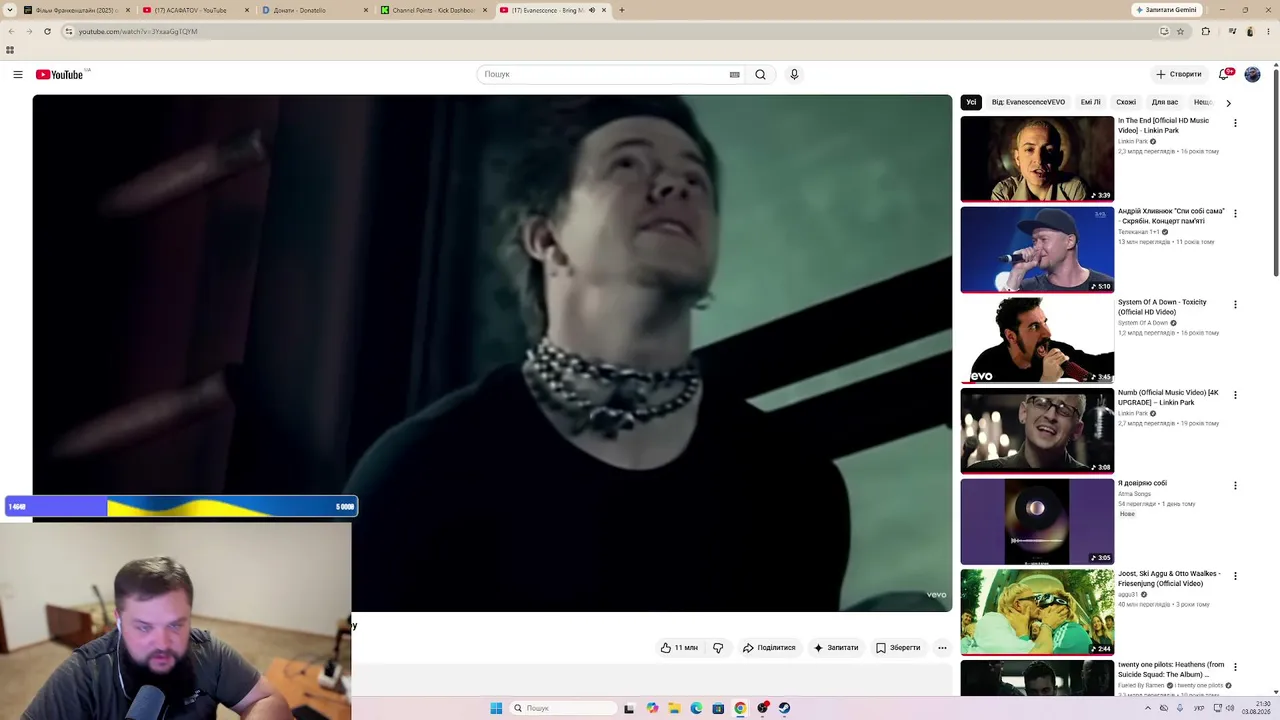The height and width of the screenshot is (720, 1280).
Task: Click the Windows taskbar search box
Action: (563, 708)
